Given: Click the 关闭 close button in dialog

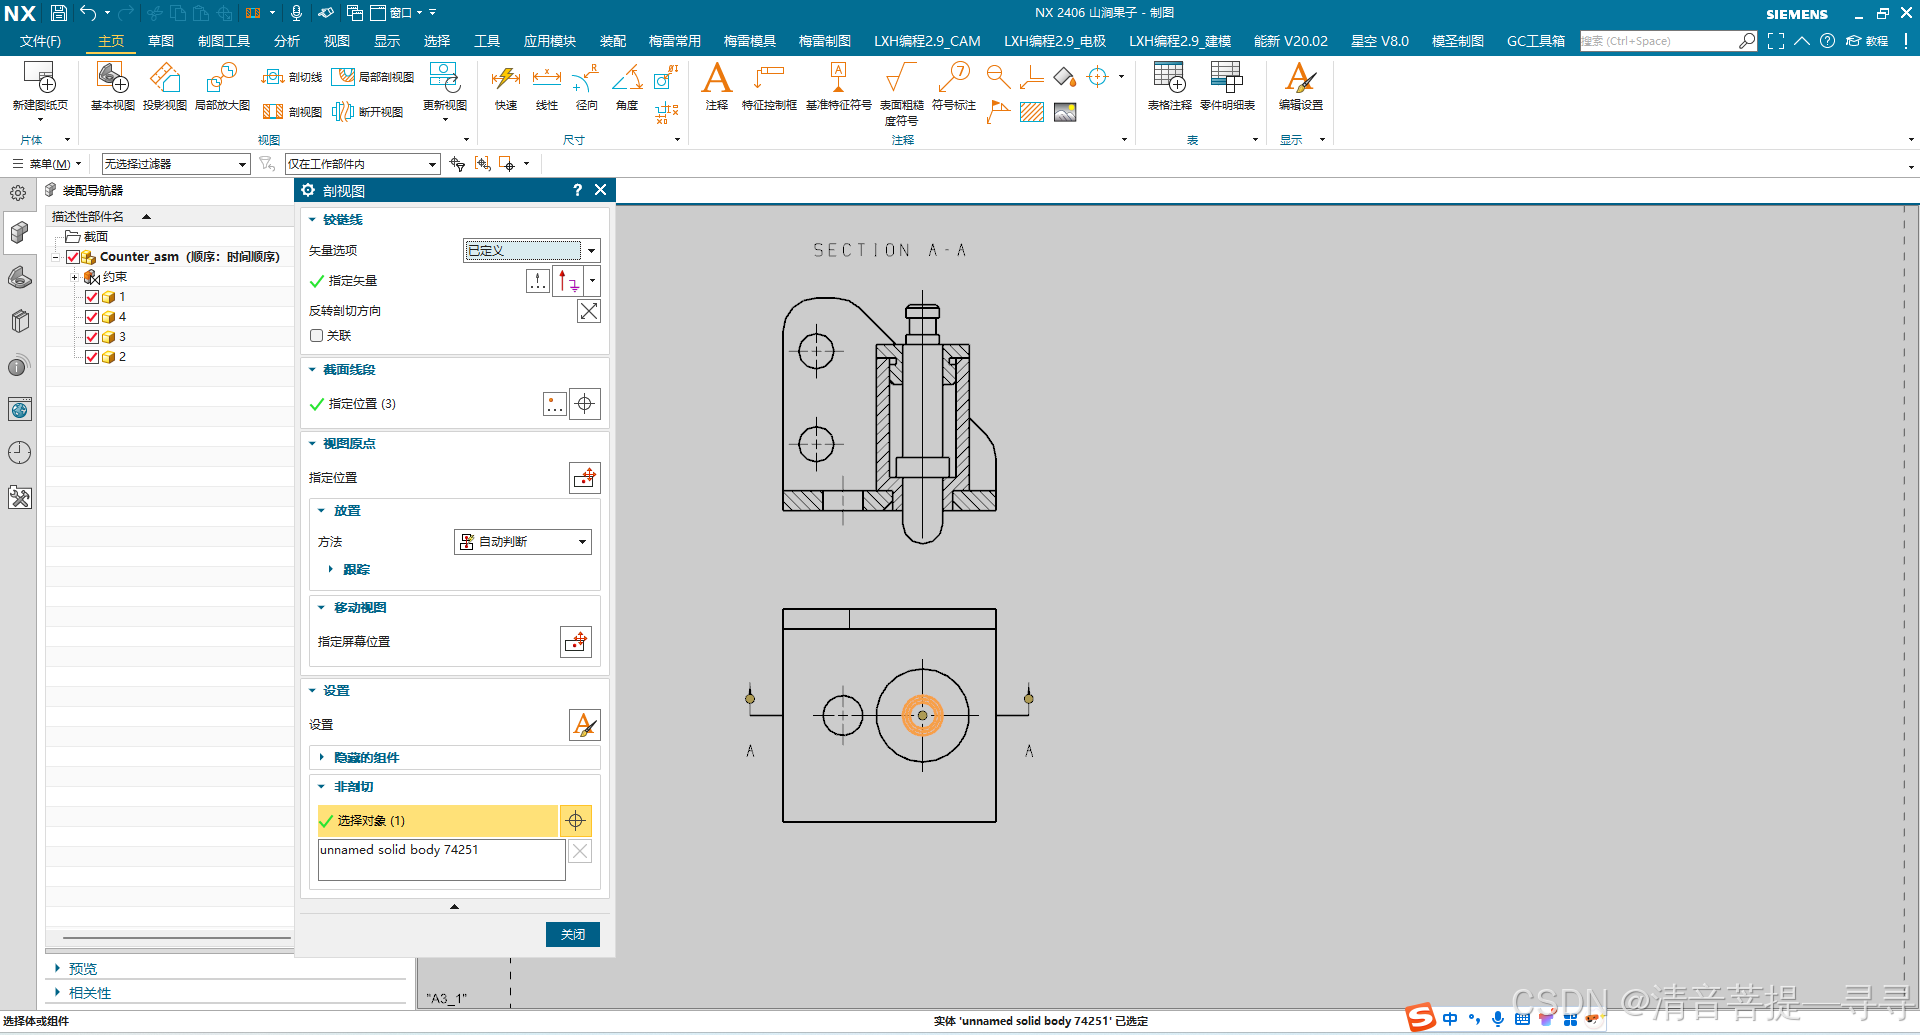Looking at the screenshot, I should click(x=573, y=934).
